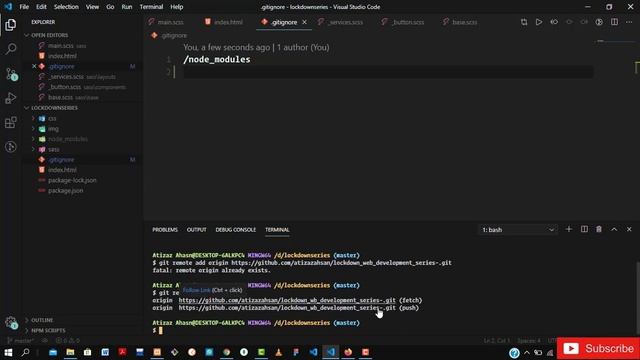
Task: Click the Ln 2, Col 1 status bar entry
Action: point(497,340)
